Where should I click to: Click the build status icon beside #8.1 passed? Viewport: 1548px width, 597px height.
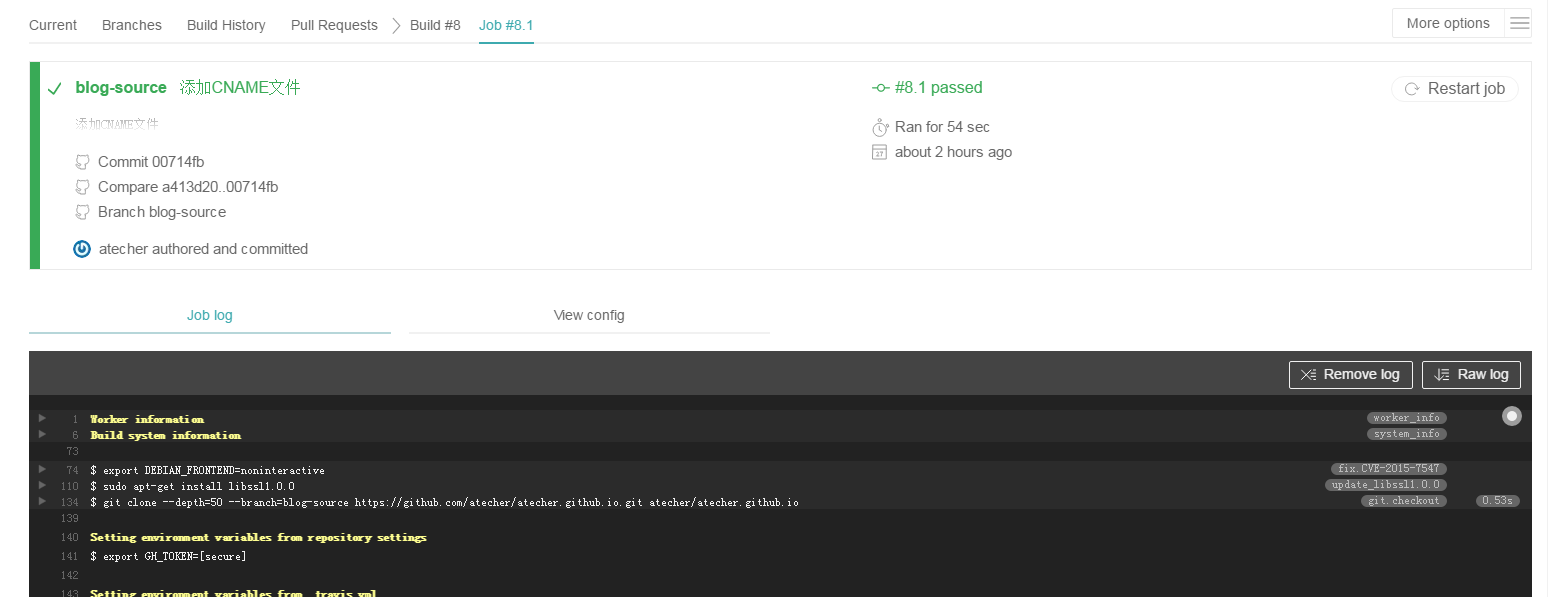click(880, 88)
